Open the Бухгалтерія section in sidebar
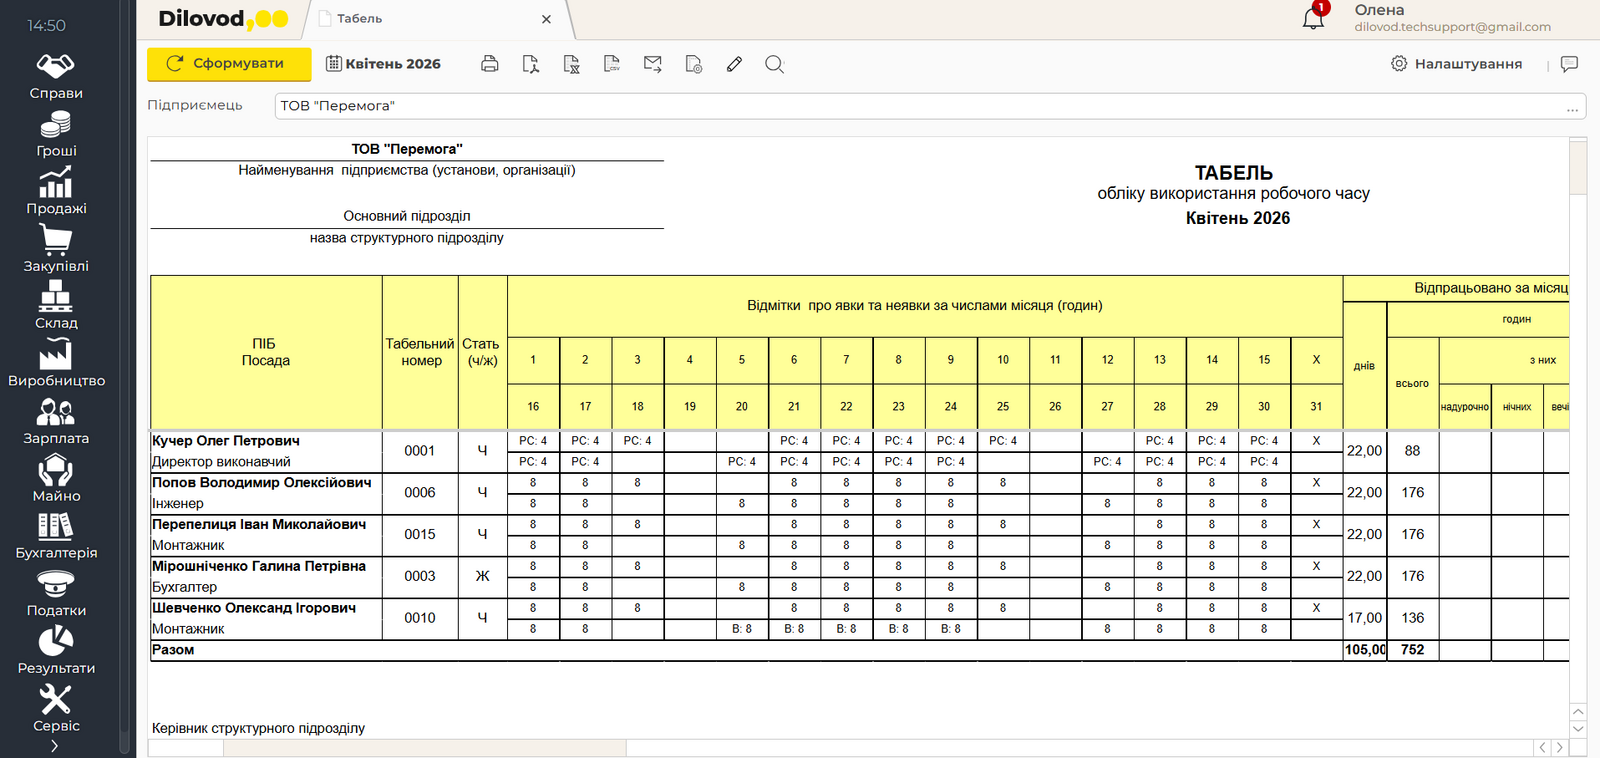Image resolution: width=1600 pixels, height=758 pixels. tap(56, 537)
